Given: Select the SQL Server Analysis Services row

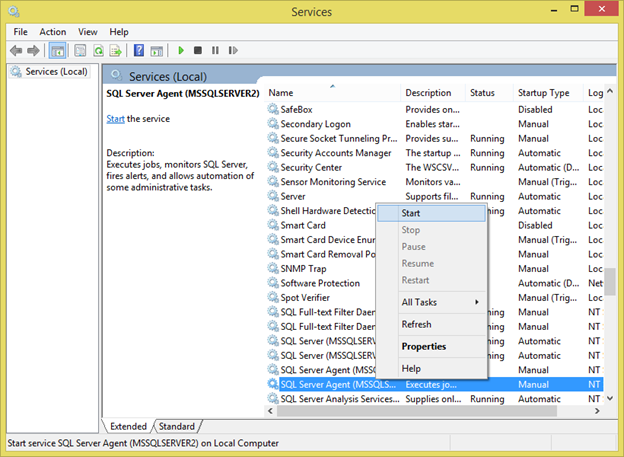Looking at the screenshot, I should point(340,399).
